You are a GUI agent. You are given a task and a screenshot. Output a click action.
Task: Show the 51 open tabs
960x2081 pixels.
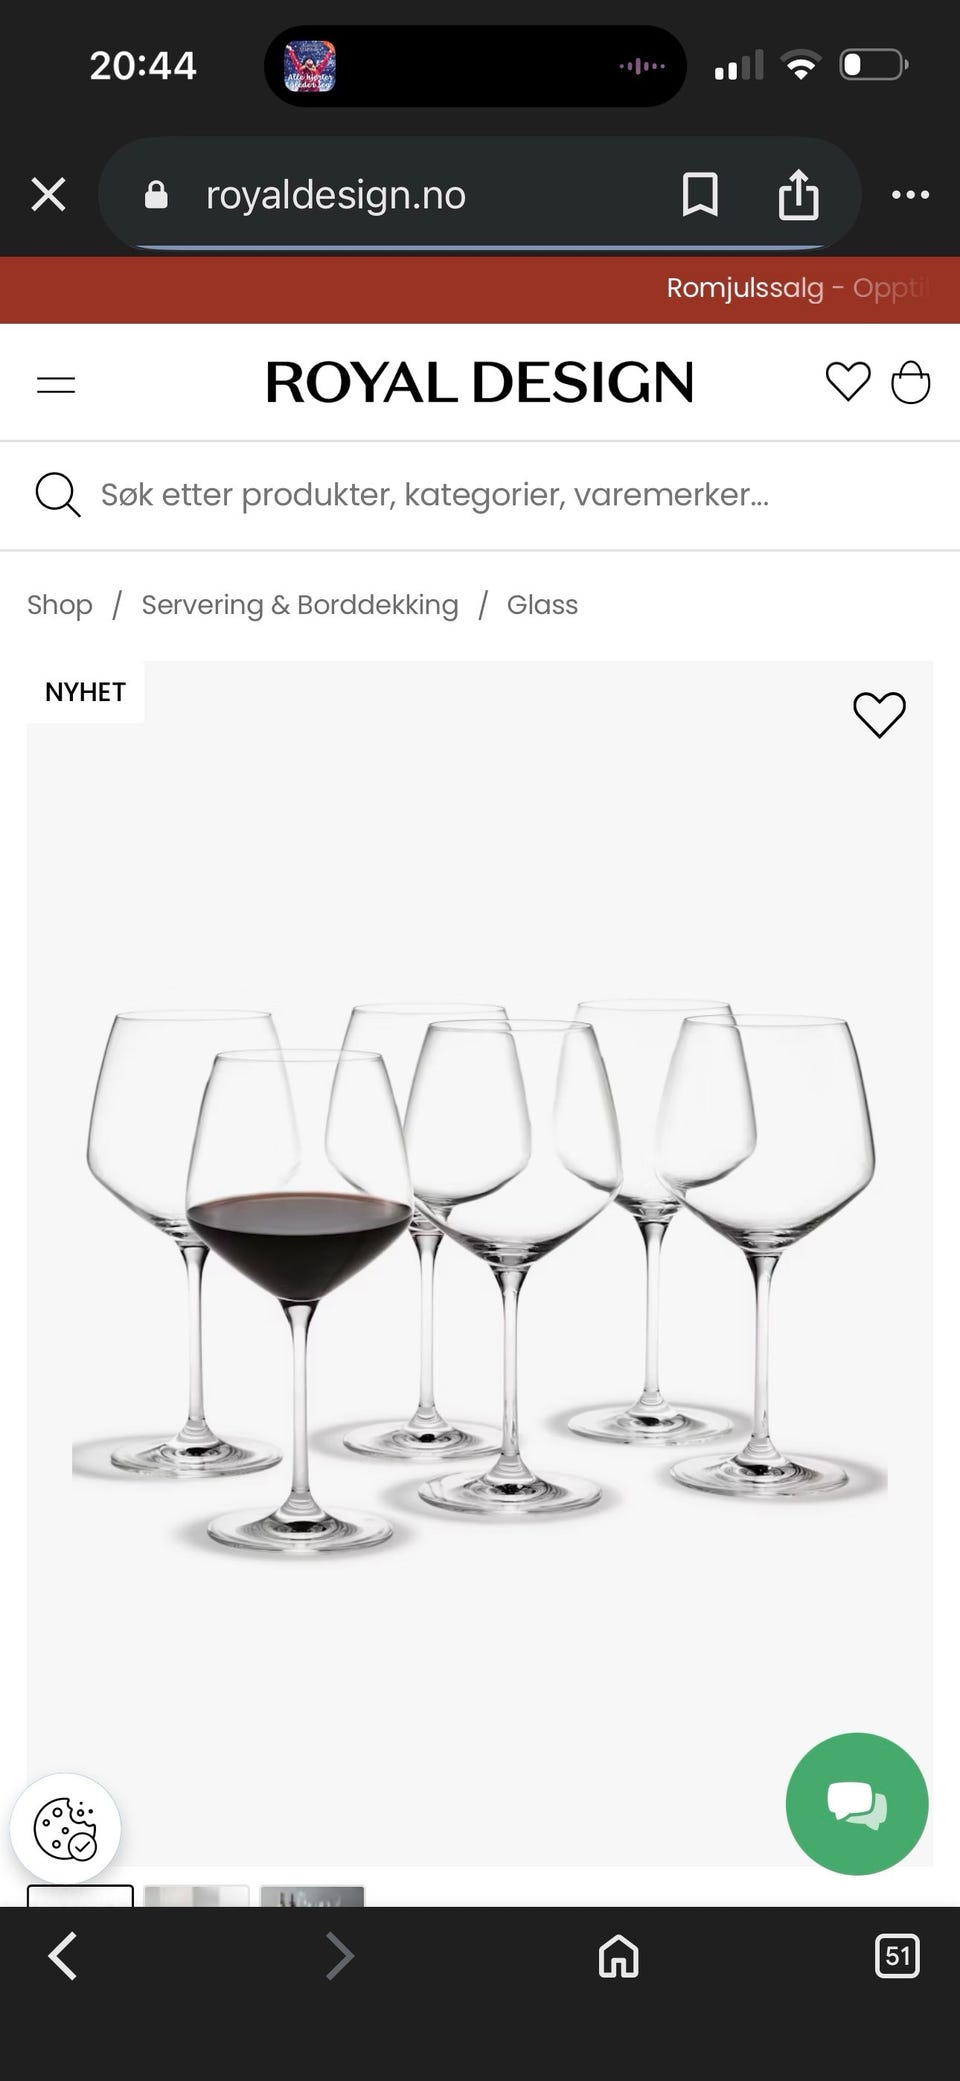[x=897, y=1956]
